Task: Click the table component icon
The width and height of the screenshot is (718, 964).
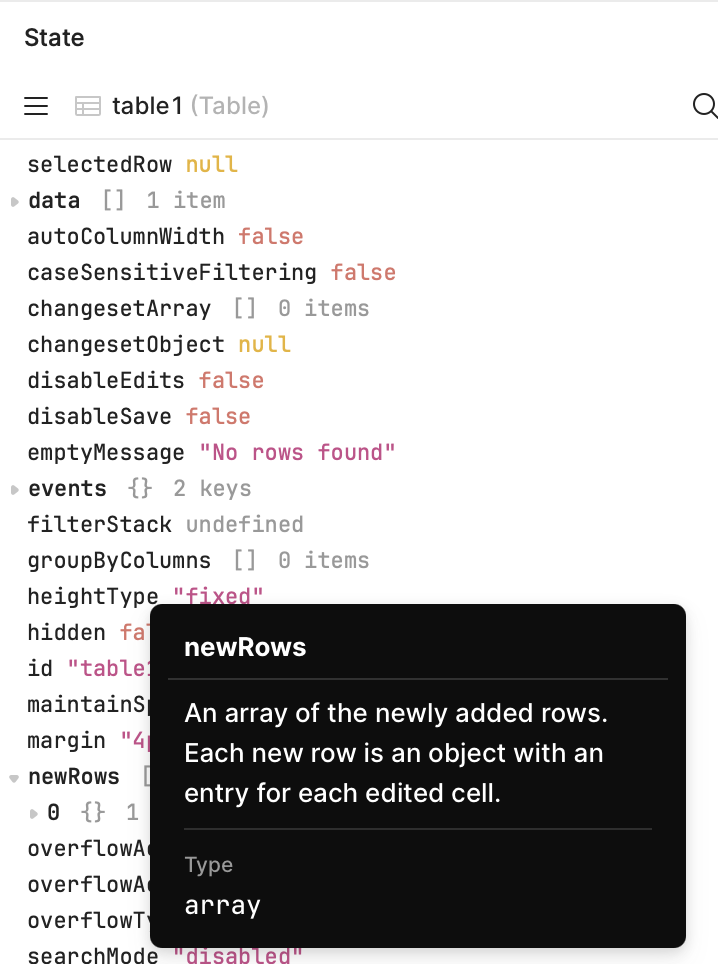Action: pyautogui.click(x=88, y=106)
